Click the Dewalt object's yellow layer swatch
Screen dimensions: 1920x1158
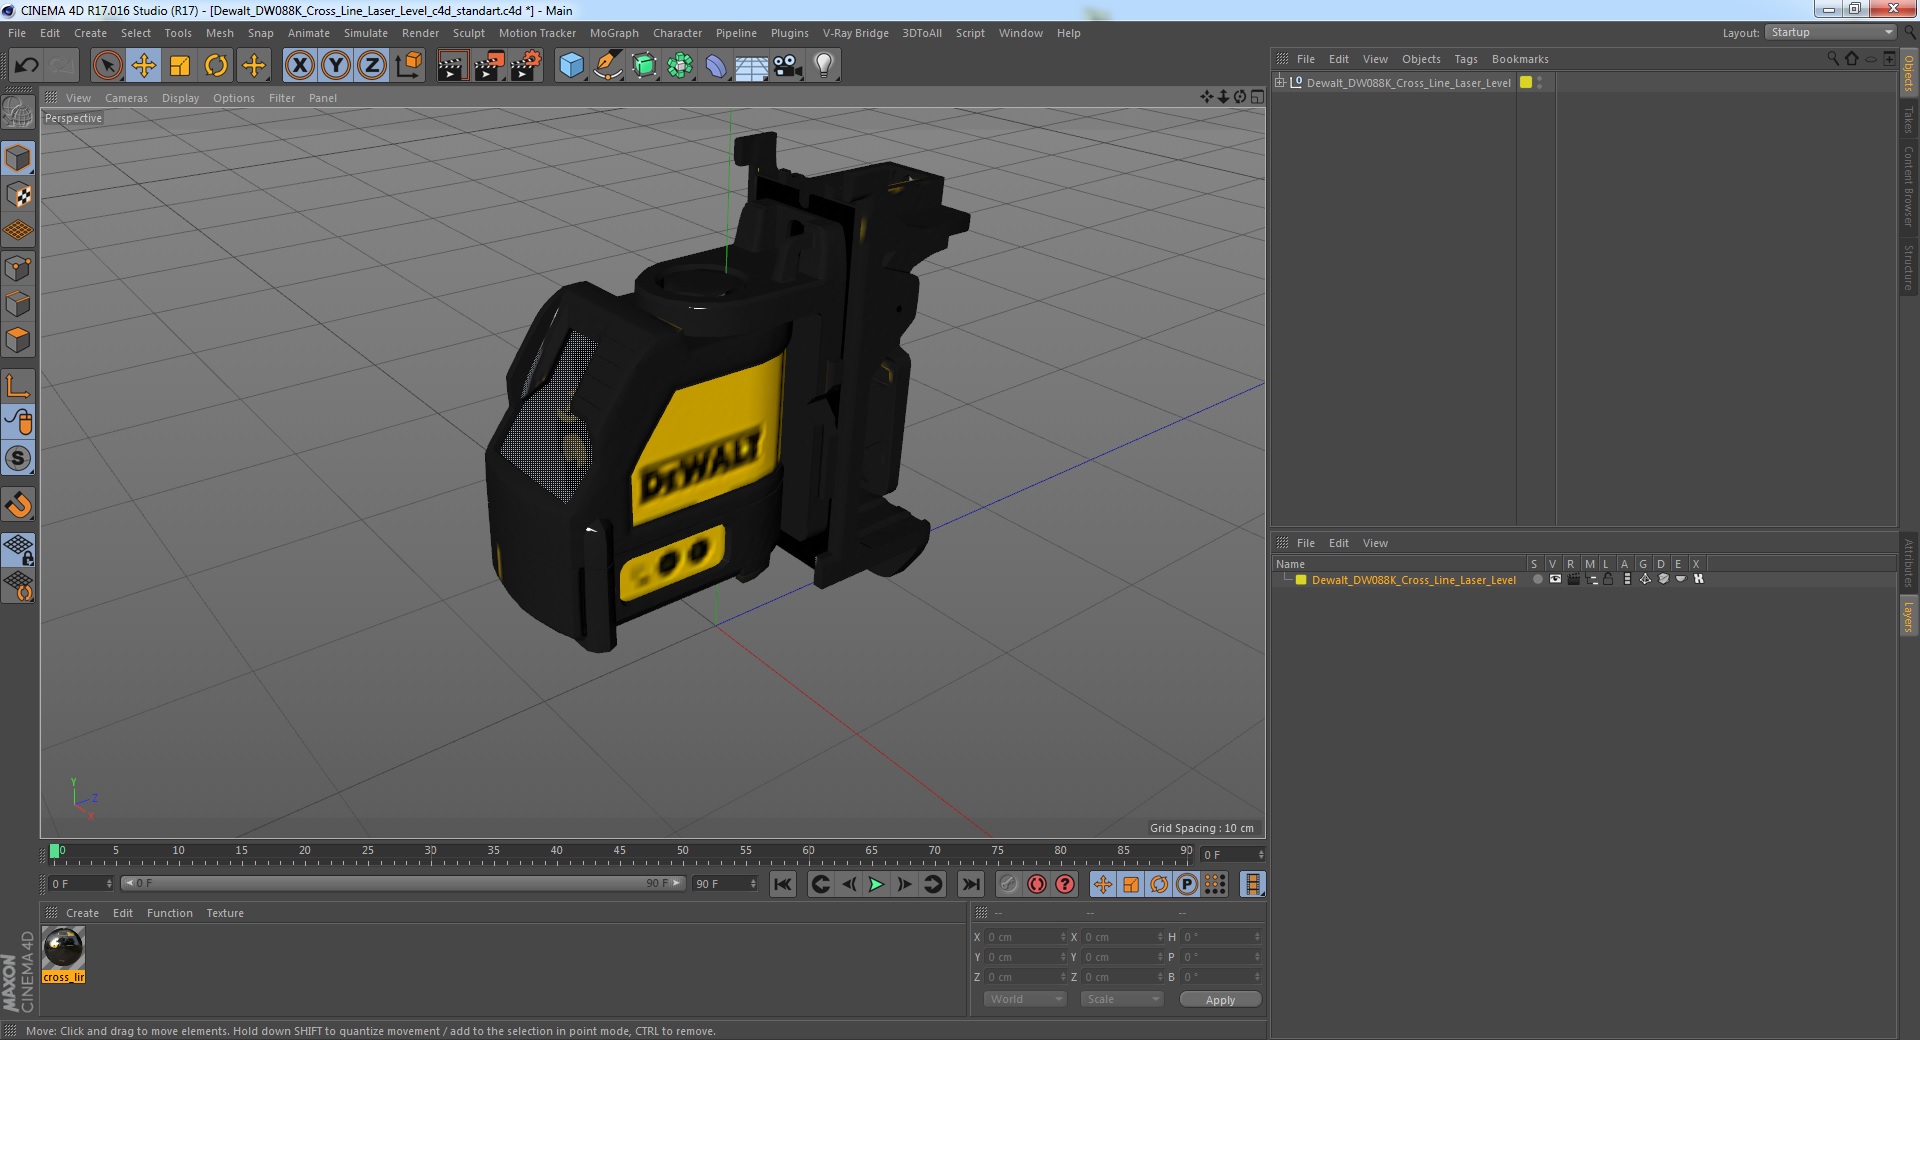pyautogui.click(x=1526, y=82)
